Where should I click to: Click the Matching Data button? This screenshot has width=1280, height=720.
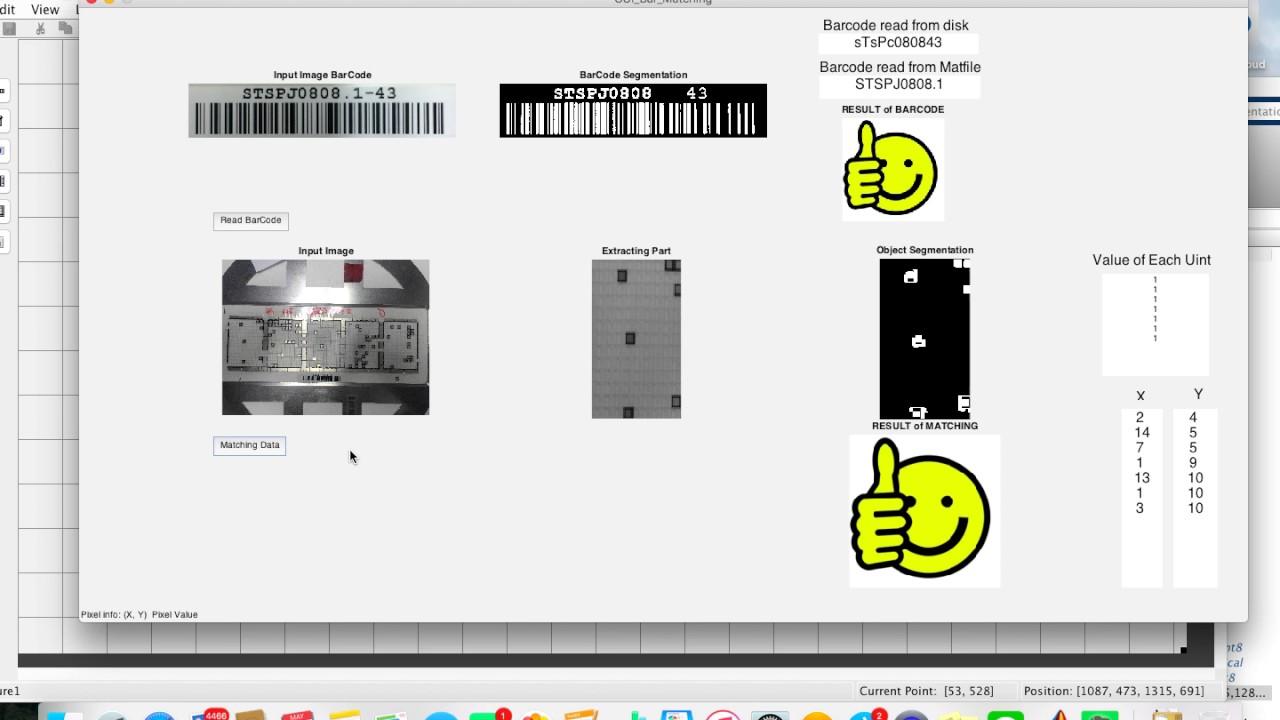[250, 446]
